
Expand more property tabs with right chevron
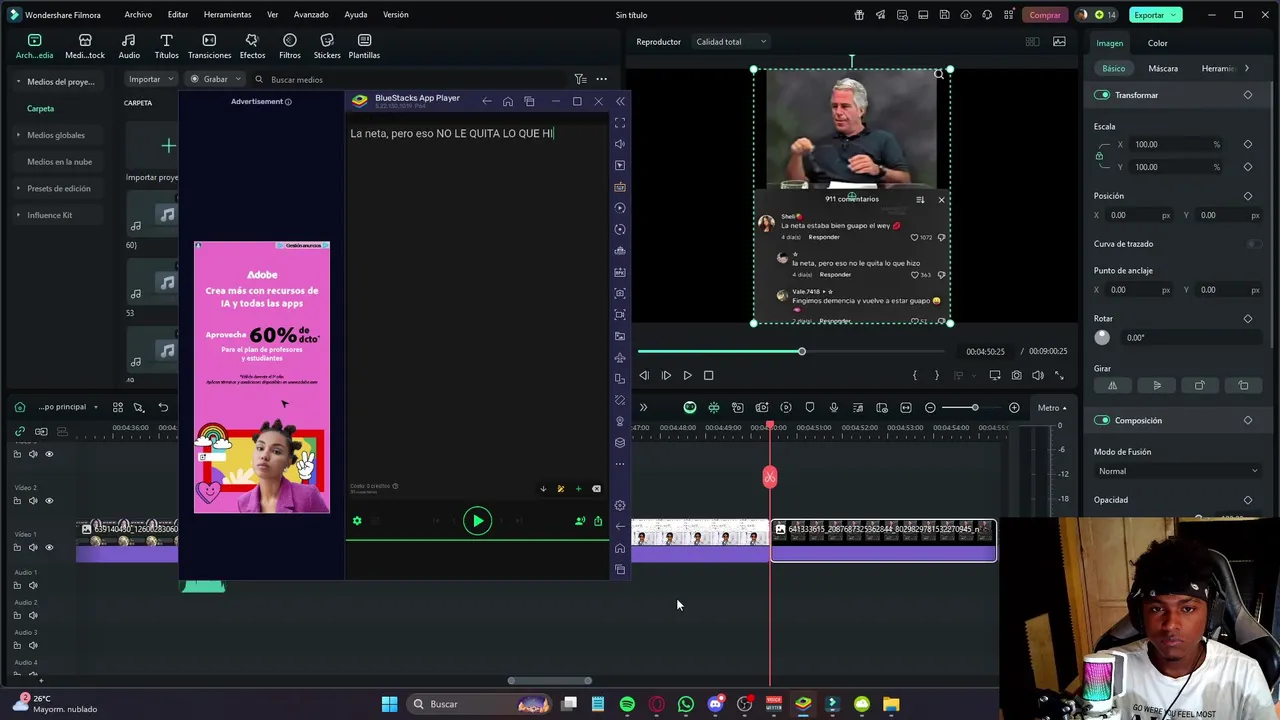coord(1246,68)
